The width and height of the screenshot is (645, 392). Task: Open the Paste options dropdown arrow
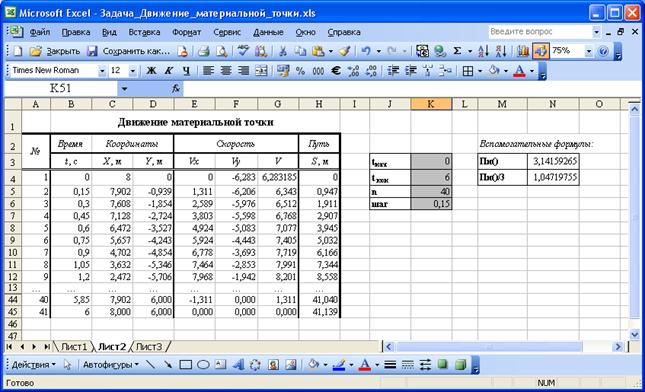click(x=331, y=51)
